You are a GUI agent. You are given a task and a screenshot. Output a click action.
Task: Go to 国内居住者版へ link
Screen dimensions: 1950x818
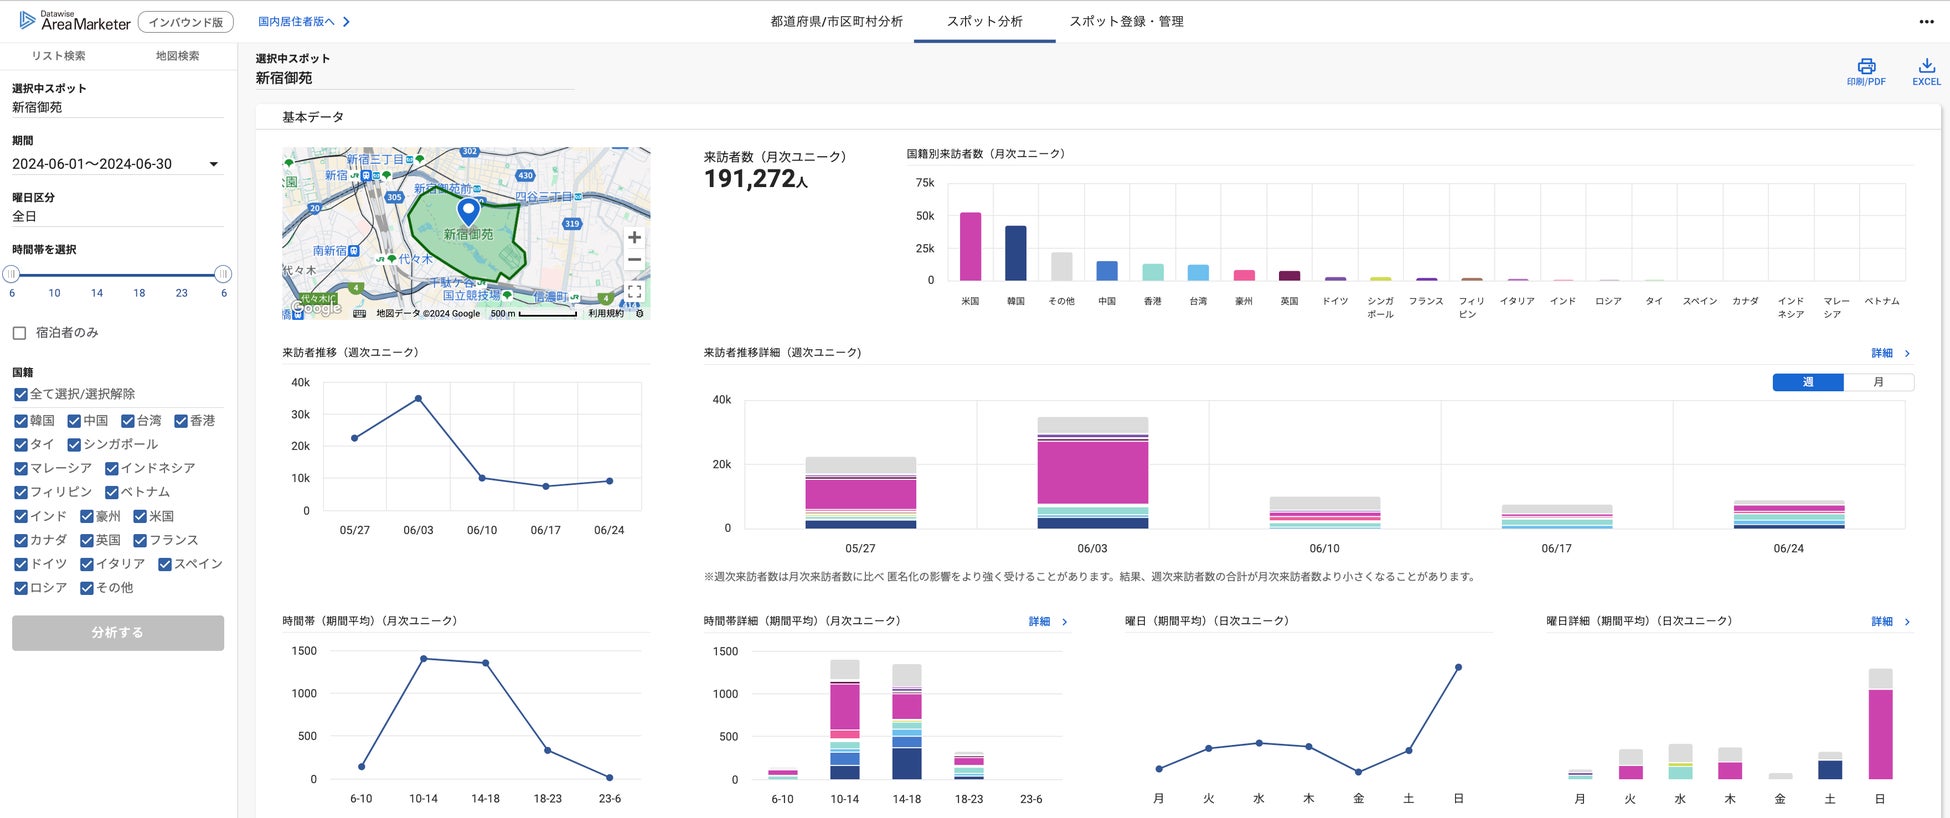pyautogui.click(x=304, y=22)
